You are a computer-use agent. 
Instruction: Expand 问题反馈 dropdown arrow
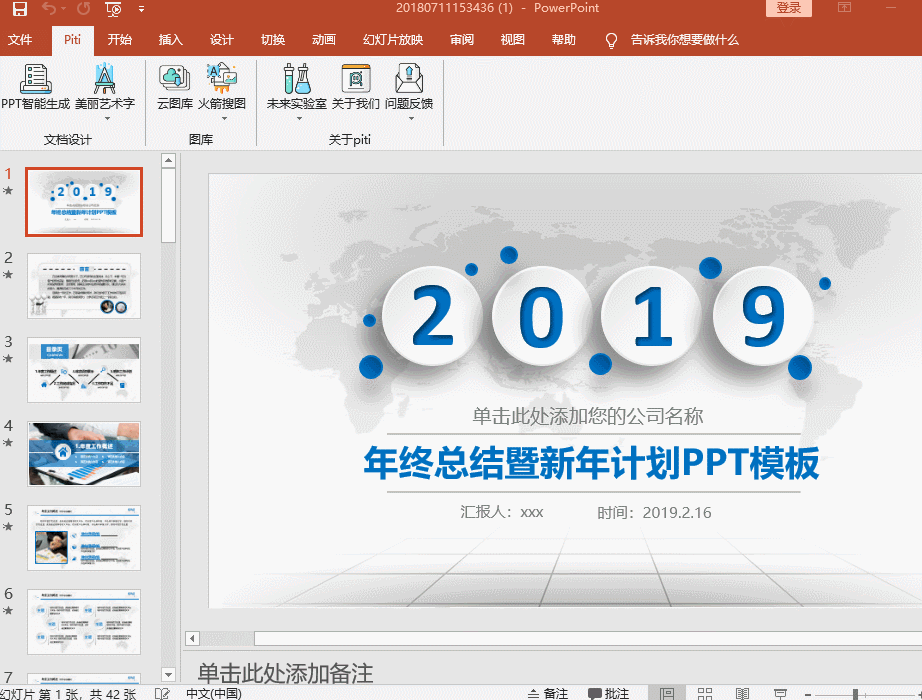click(412, 119)
